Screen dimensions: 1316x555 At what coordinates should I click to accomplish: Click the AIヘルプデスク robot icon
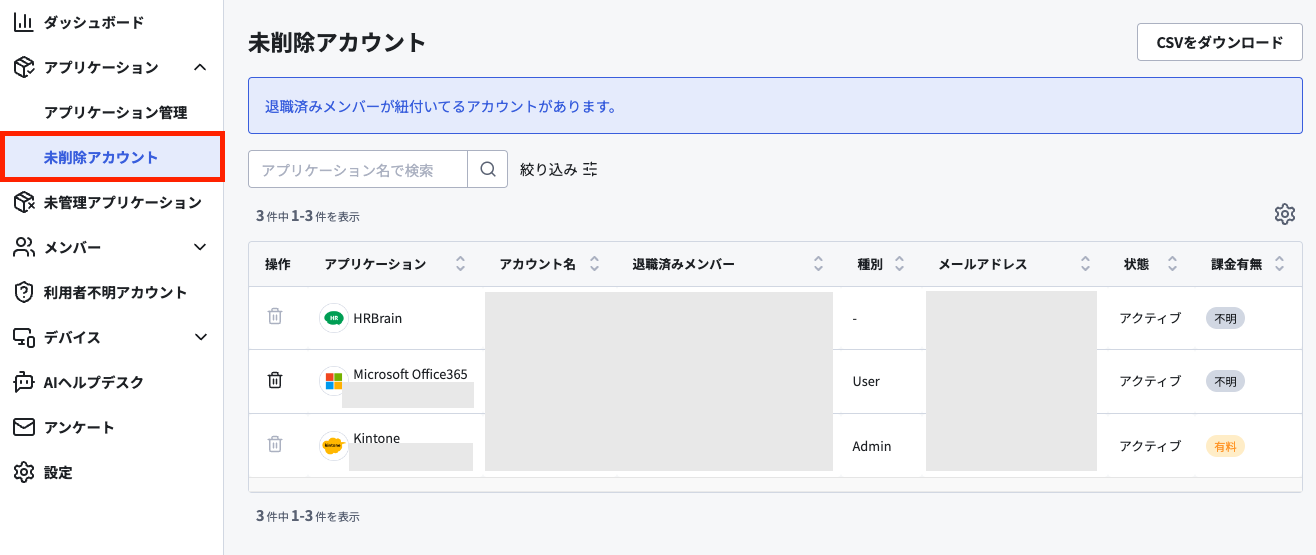pyautogui.click(x=24, y=382)
